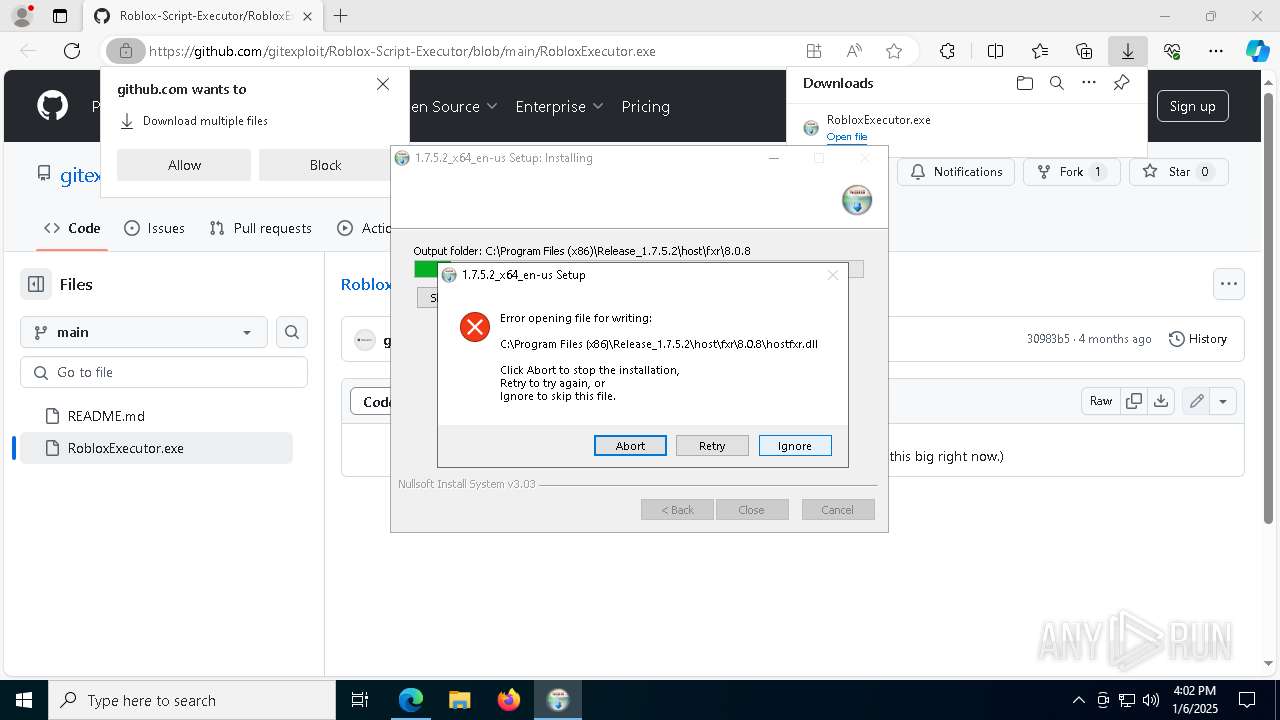Open the Collections icon
Viewport: 1280px width, 720px height.
tap(1084, 51)
